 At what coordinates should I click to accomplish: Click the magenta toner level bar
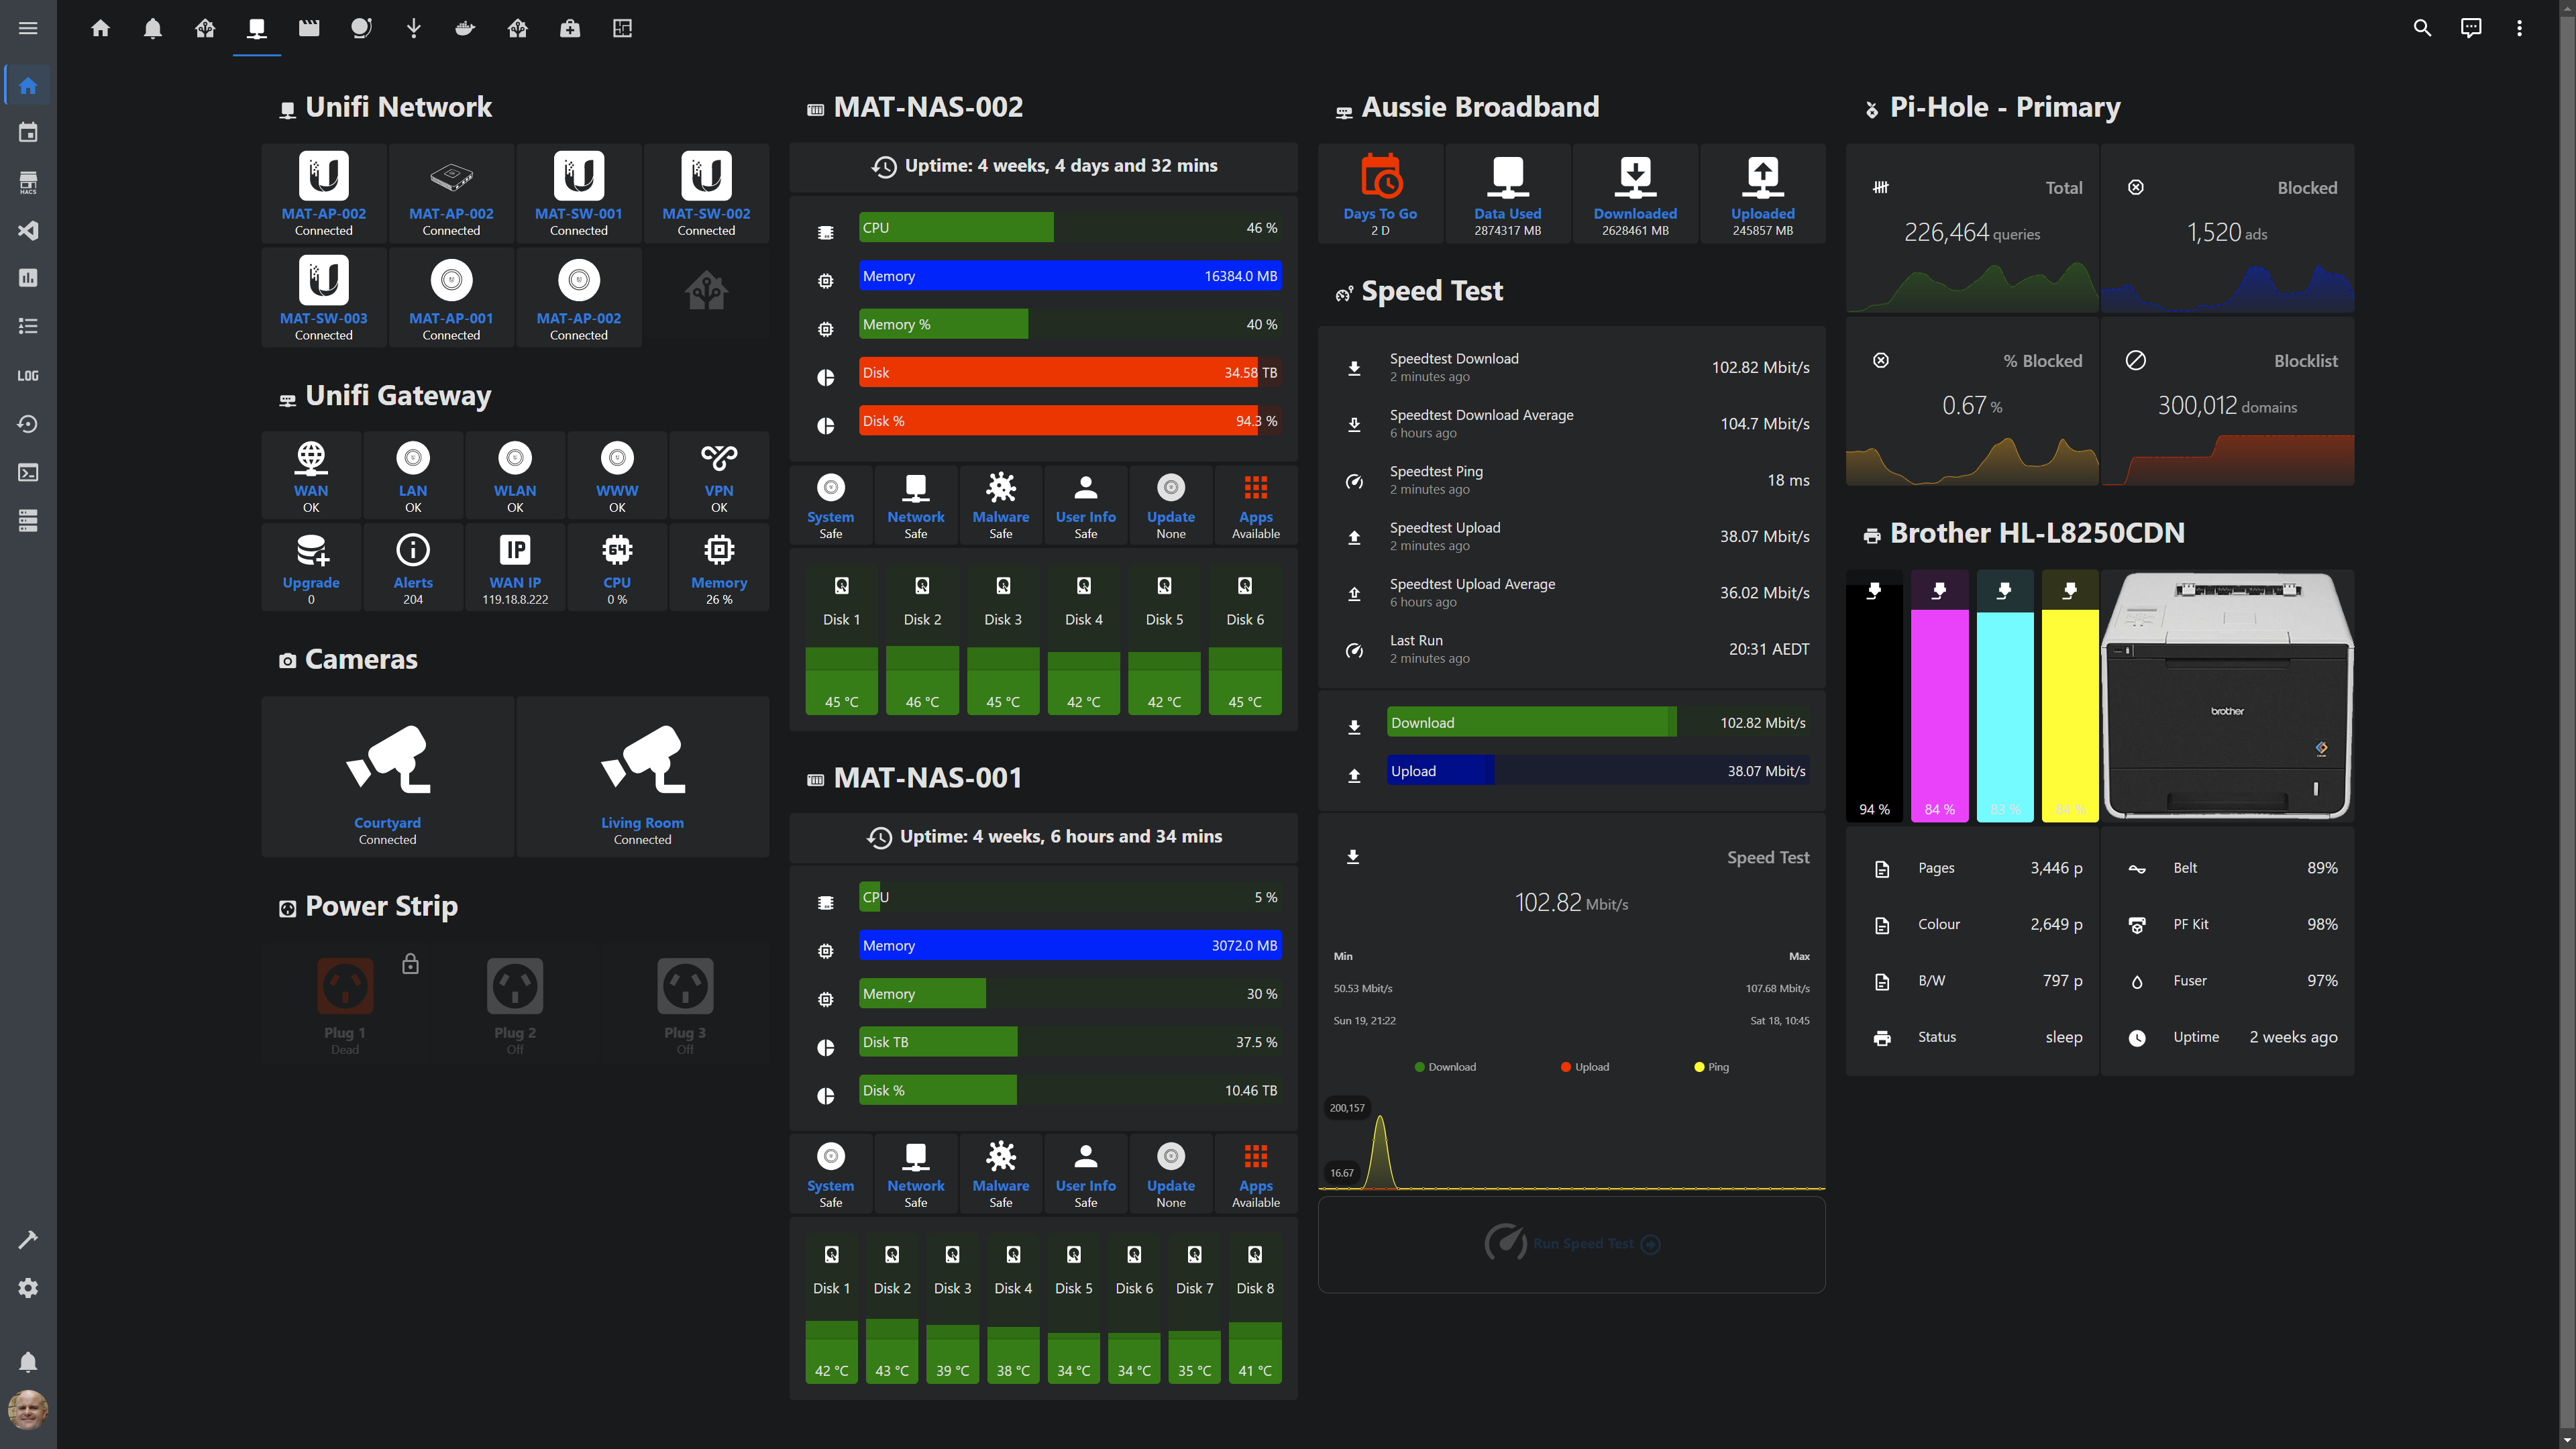[x=1939, y=700]
